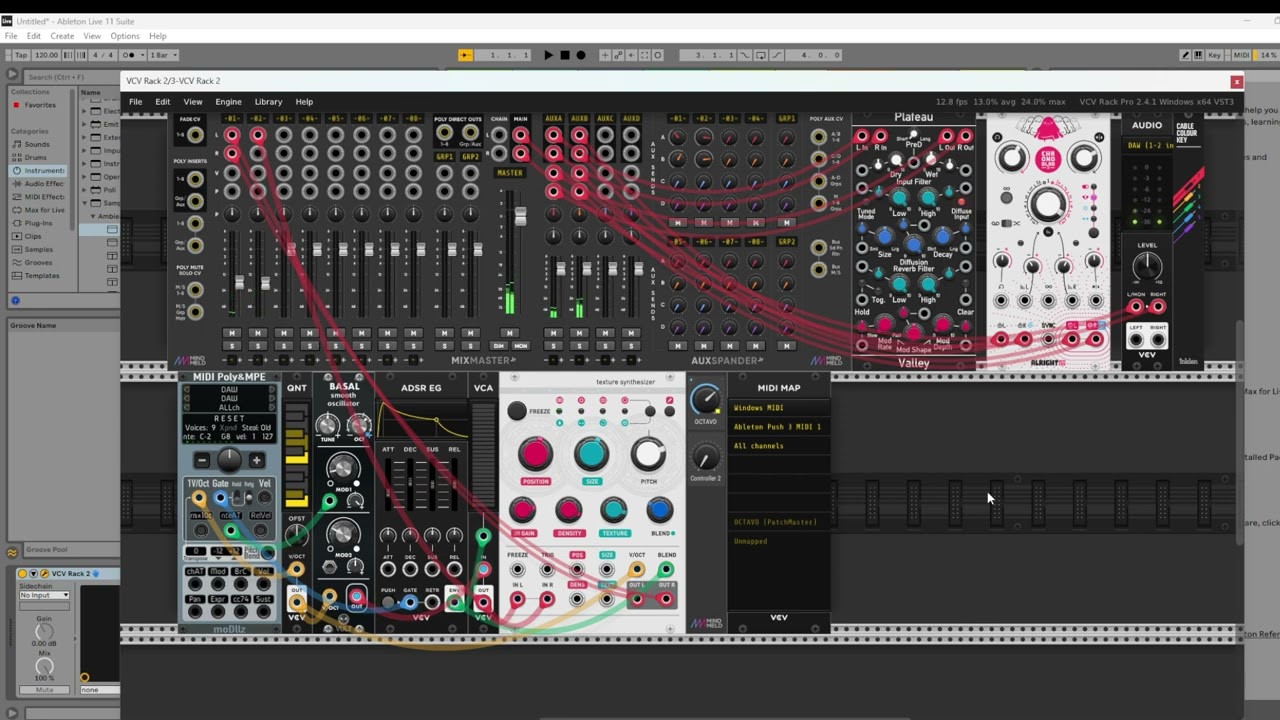Click the Tap tempo button
The width and height of the screenshot is (1280, 720).
(x=19, y=55)
